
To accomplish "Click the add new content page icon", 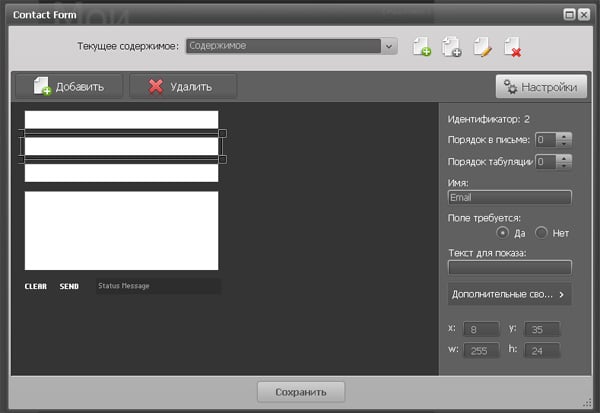I will [422, 46].
